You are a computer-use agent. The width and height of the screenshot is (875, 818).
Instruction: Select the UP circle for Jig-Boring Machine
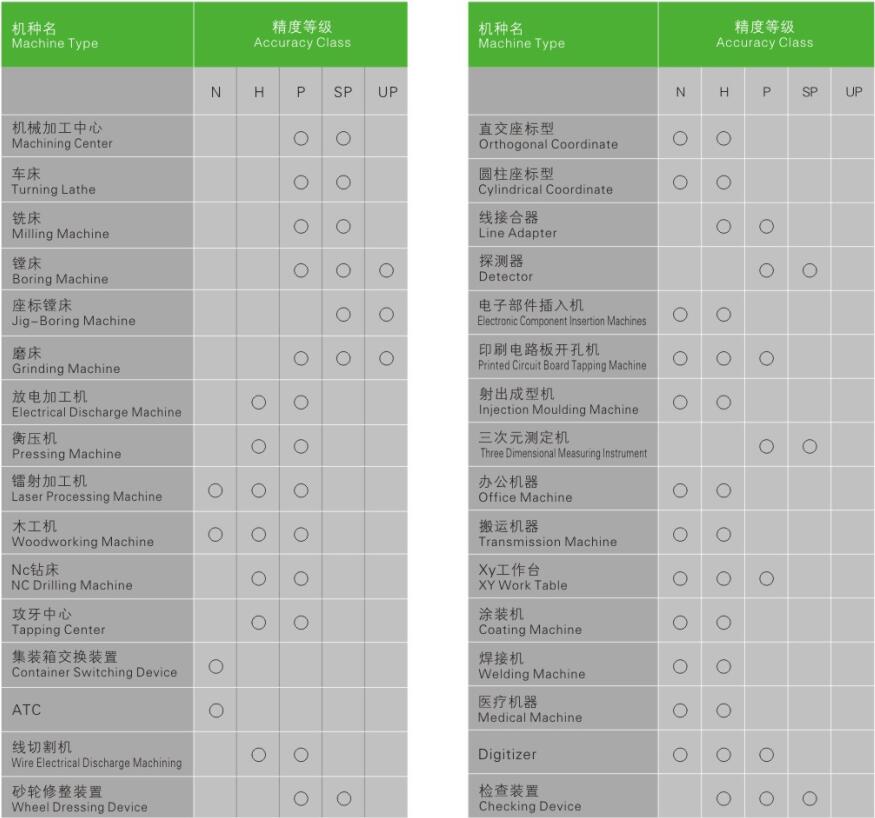(x=386, y=315)
